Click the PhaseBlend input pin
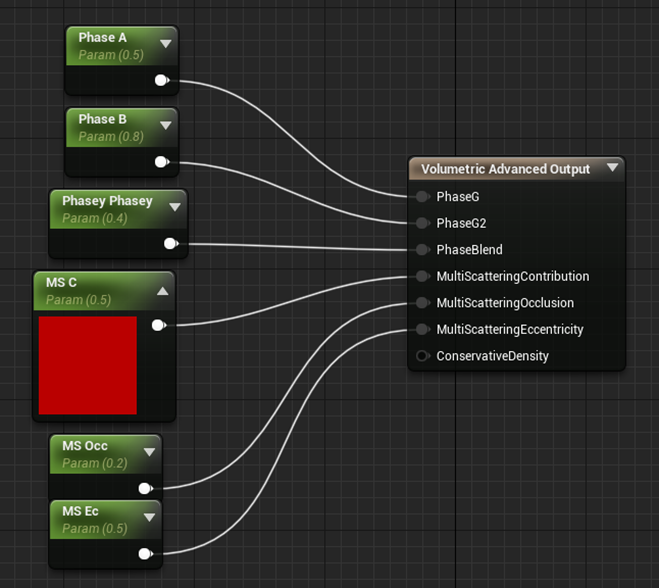The image size is (659, 588). [422, 250]
